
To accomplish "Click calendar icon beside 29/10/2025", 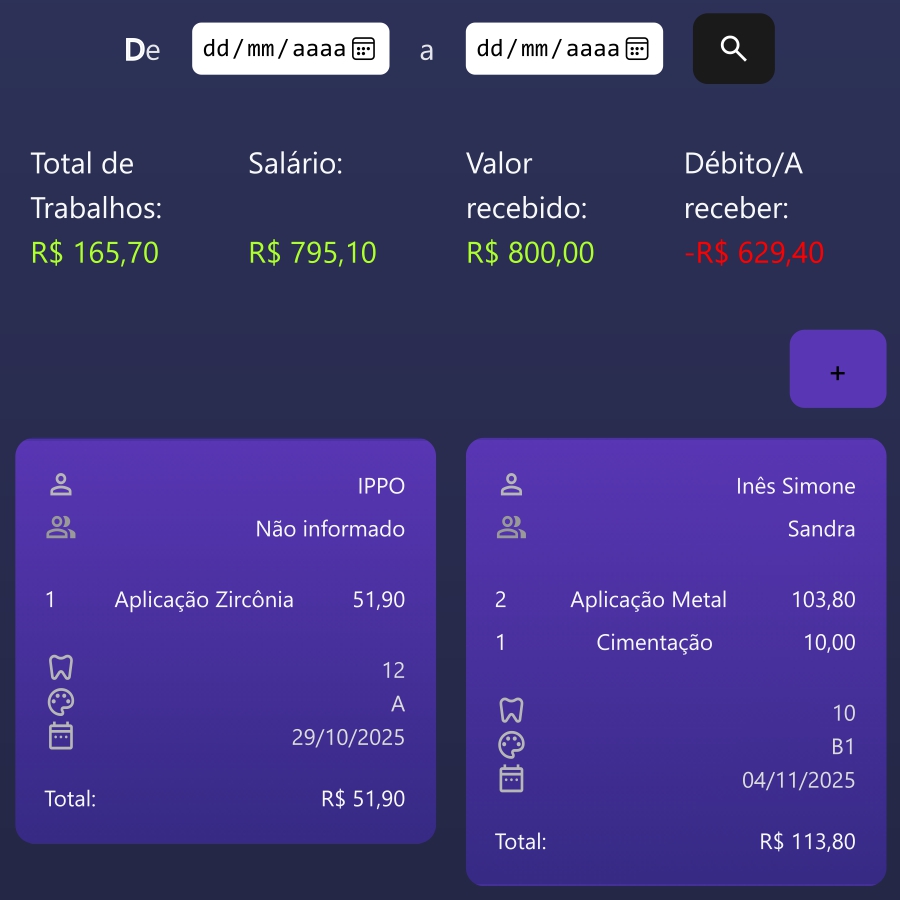I will click(x=61, y=737).
